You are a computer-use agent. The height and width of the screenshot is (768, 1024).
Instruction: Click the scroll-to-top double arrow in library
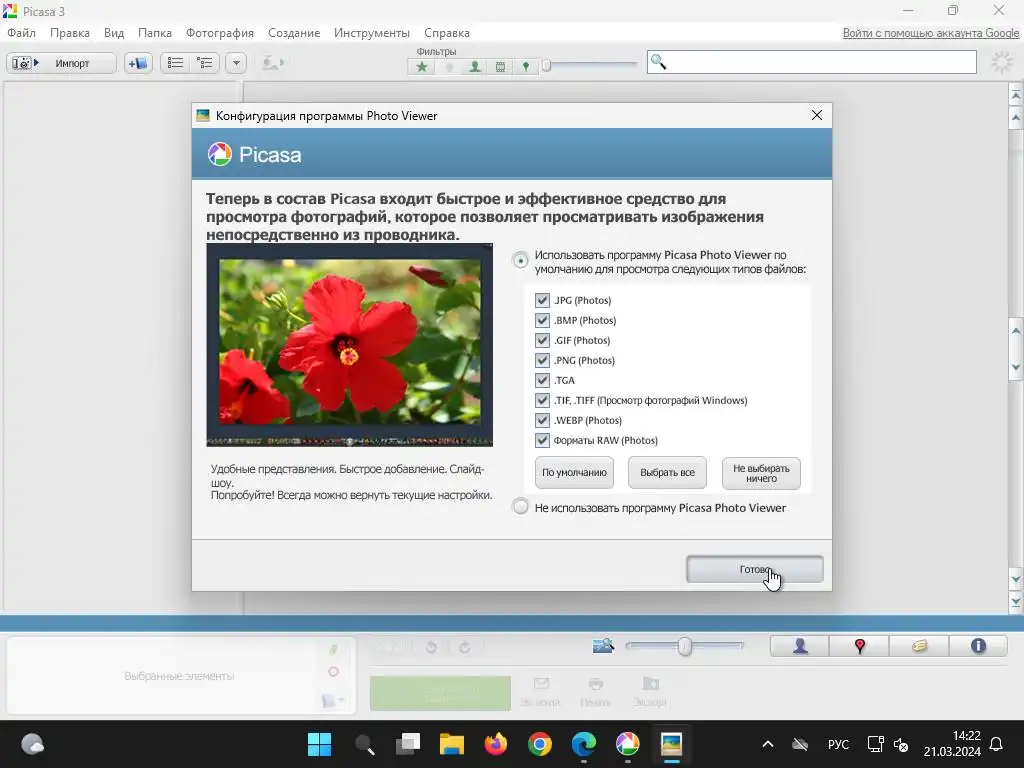pos(1016,95)
